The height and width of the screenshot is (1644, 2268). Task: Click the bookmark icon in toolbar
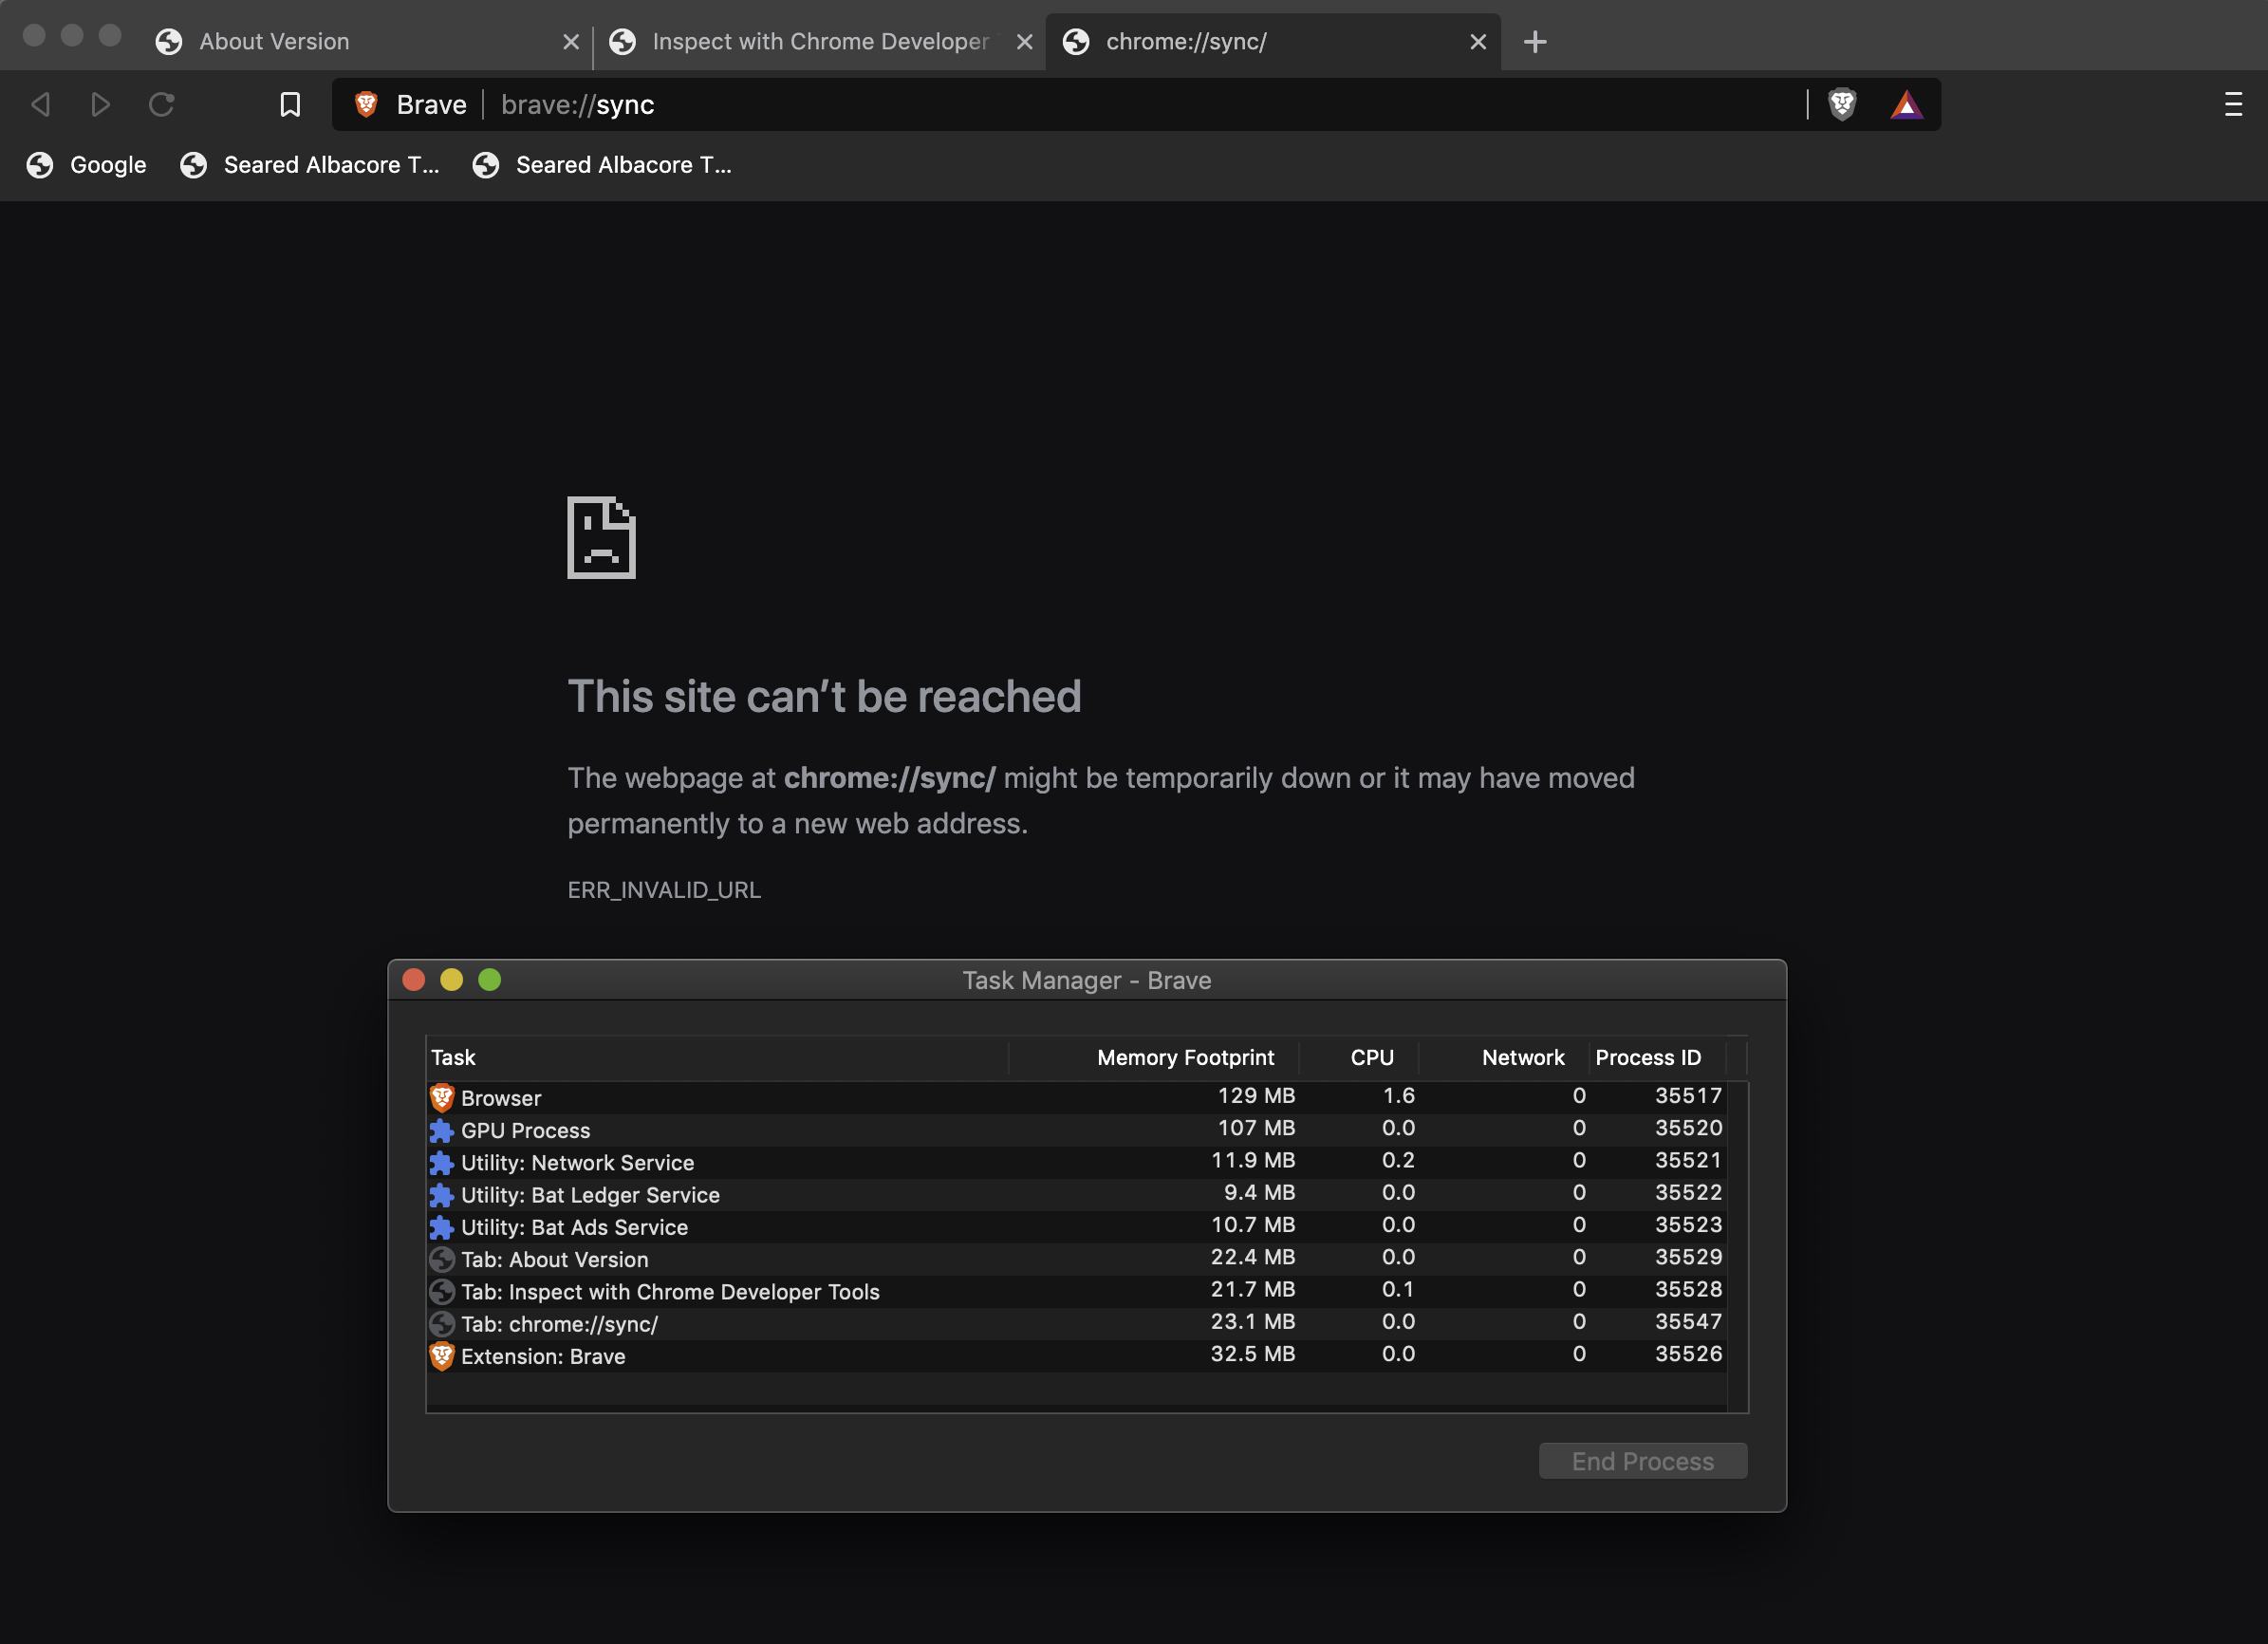point(287,103)
